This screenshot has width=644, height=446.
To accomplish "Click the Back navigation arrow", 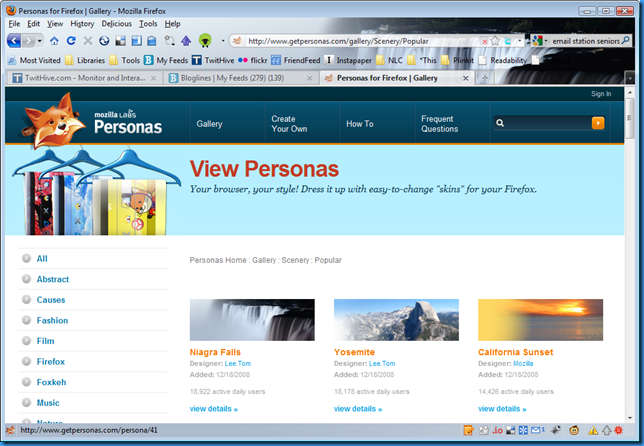I will [14, 41].
